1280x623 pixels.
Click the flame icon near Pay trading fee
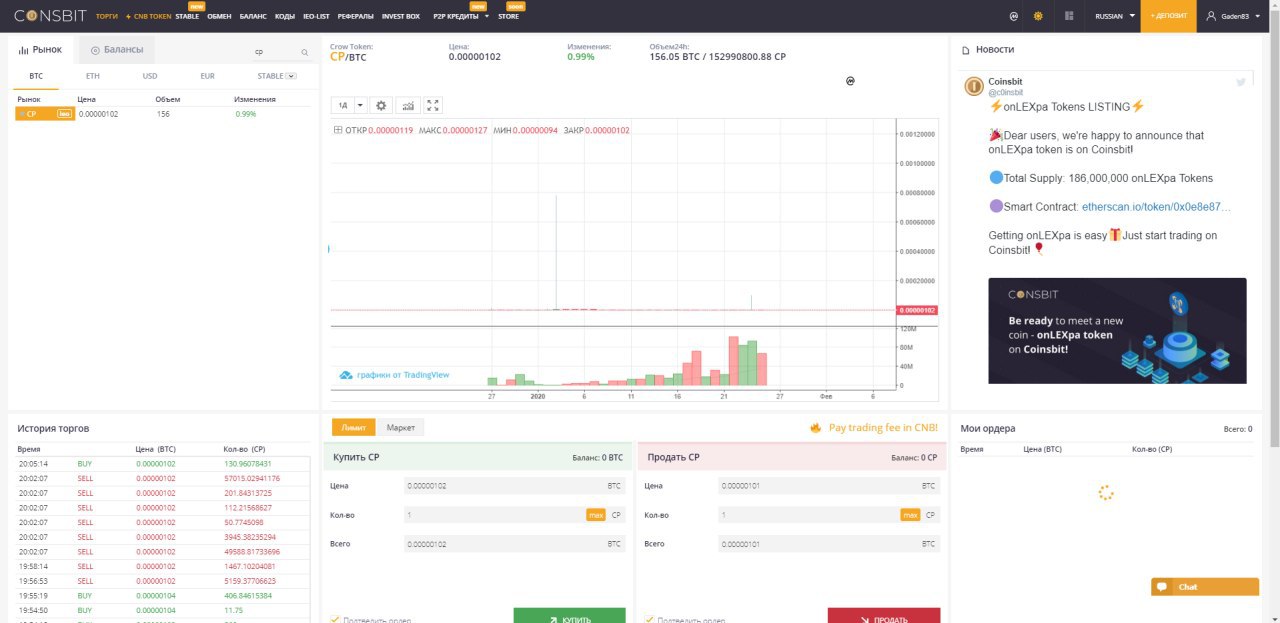pyautogui.click(x=816, y=428)
